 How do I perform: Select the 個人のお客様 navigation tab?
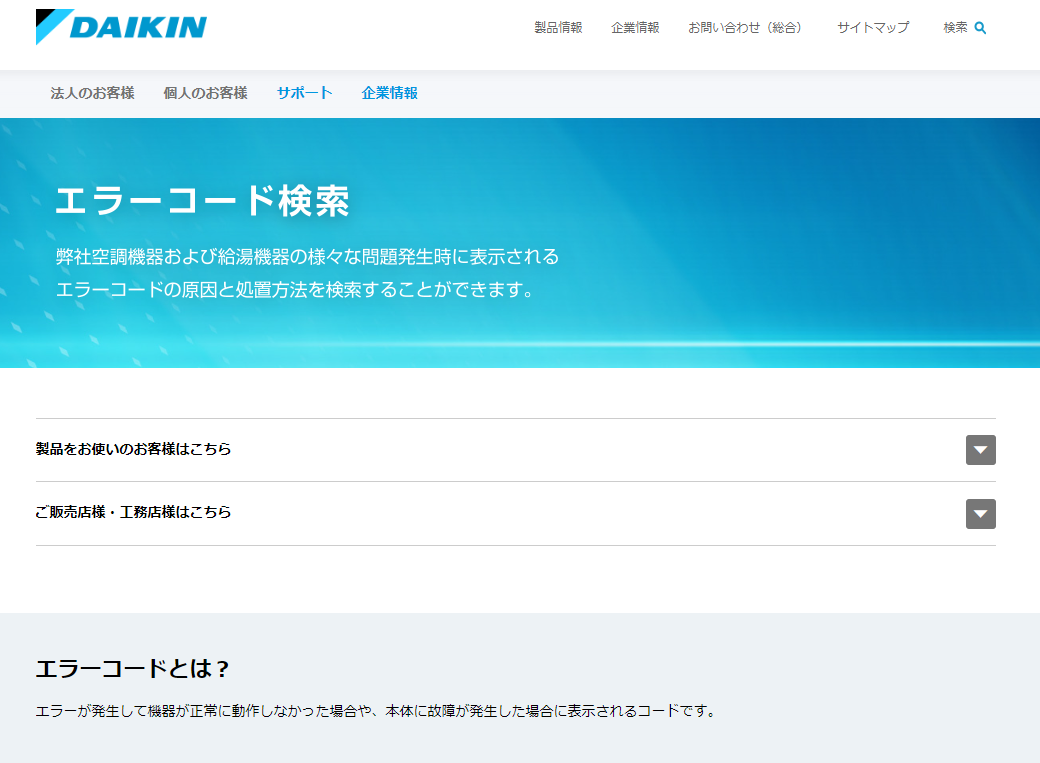click(205, 93)
